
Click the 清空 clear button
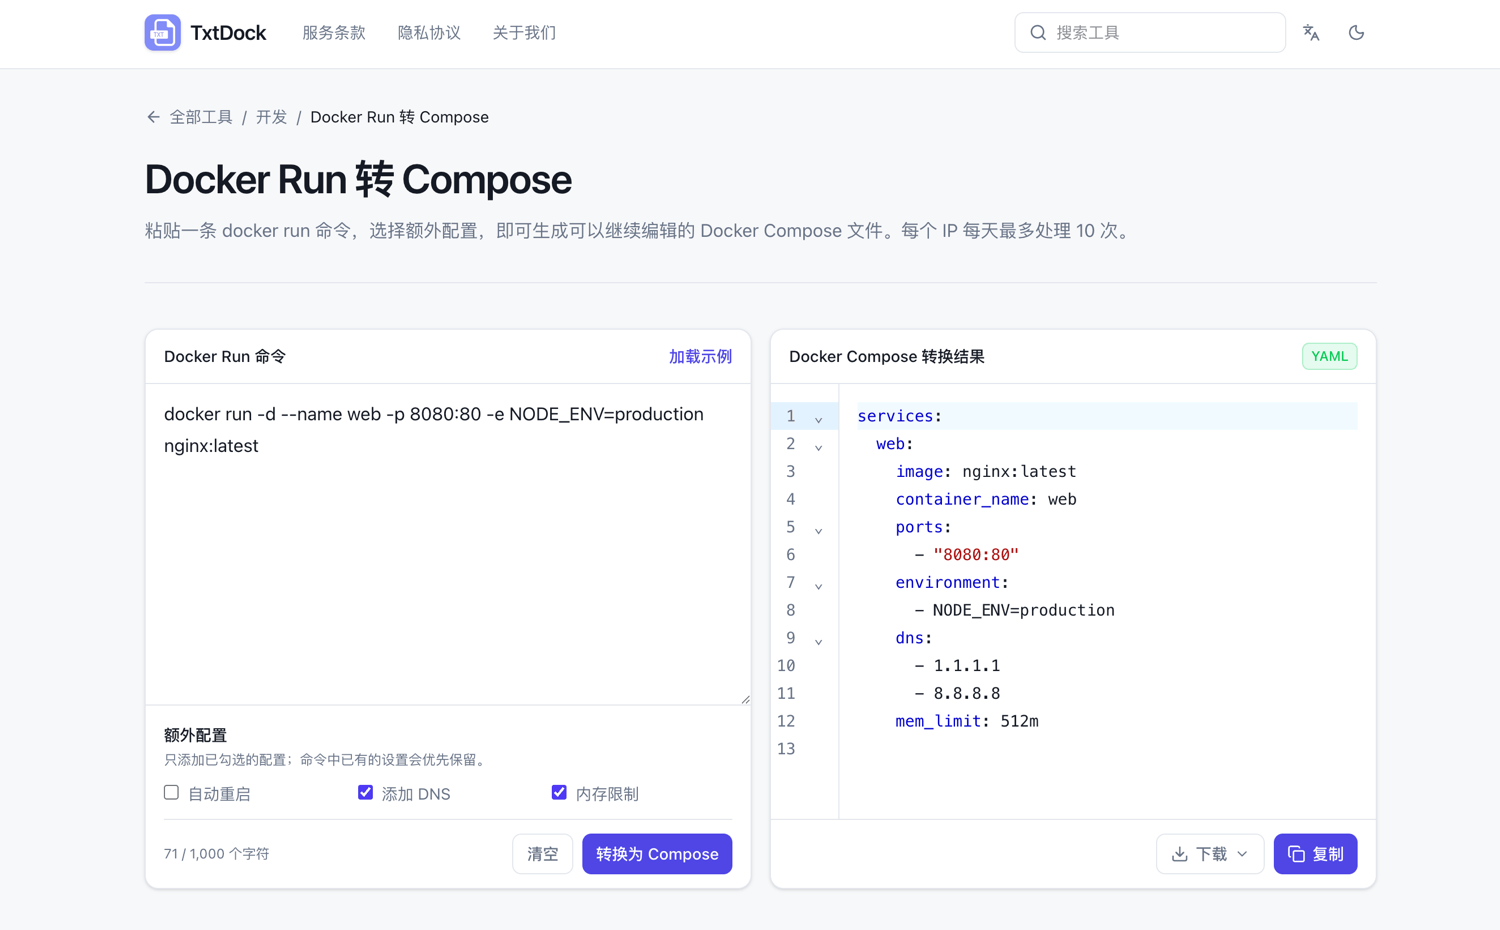click(543, 854)
